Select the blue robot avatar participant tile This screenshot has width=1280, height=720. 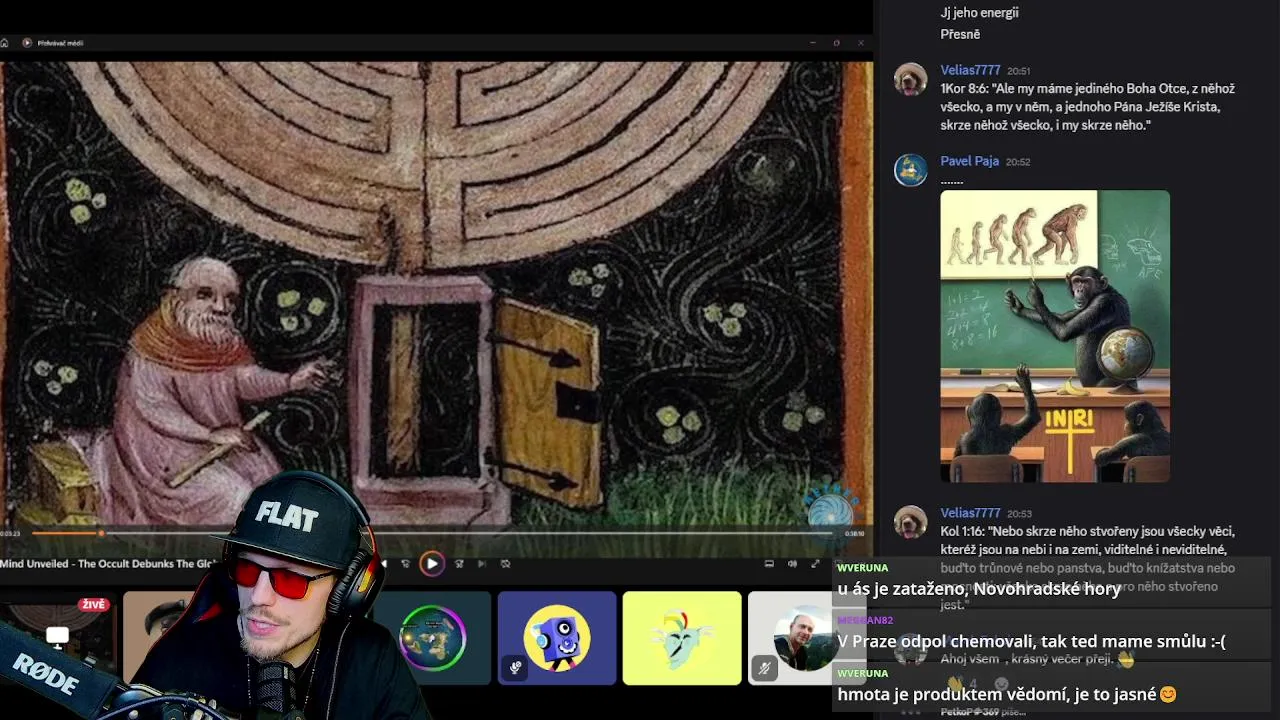point(557,638)
